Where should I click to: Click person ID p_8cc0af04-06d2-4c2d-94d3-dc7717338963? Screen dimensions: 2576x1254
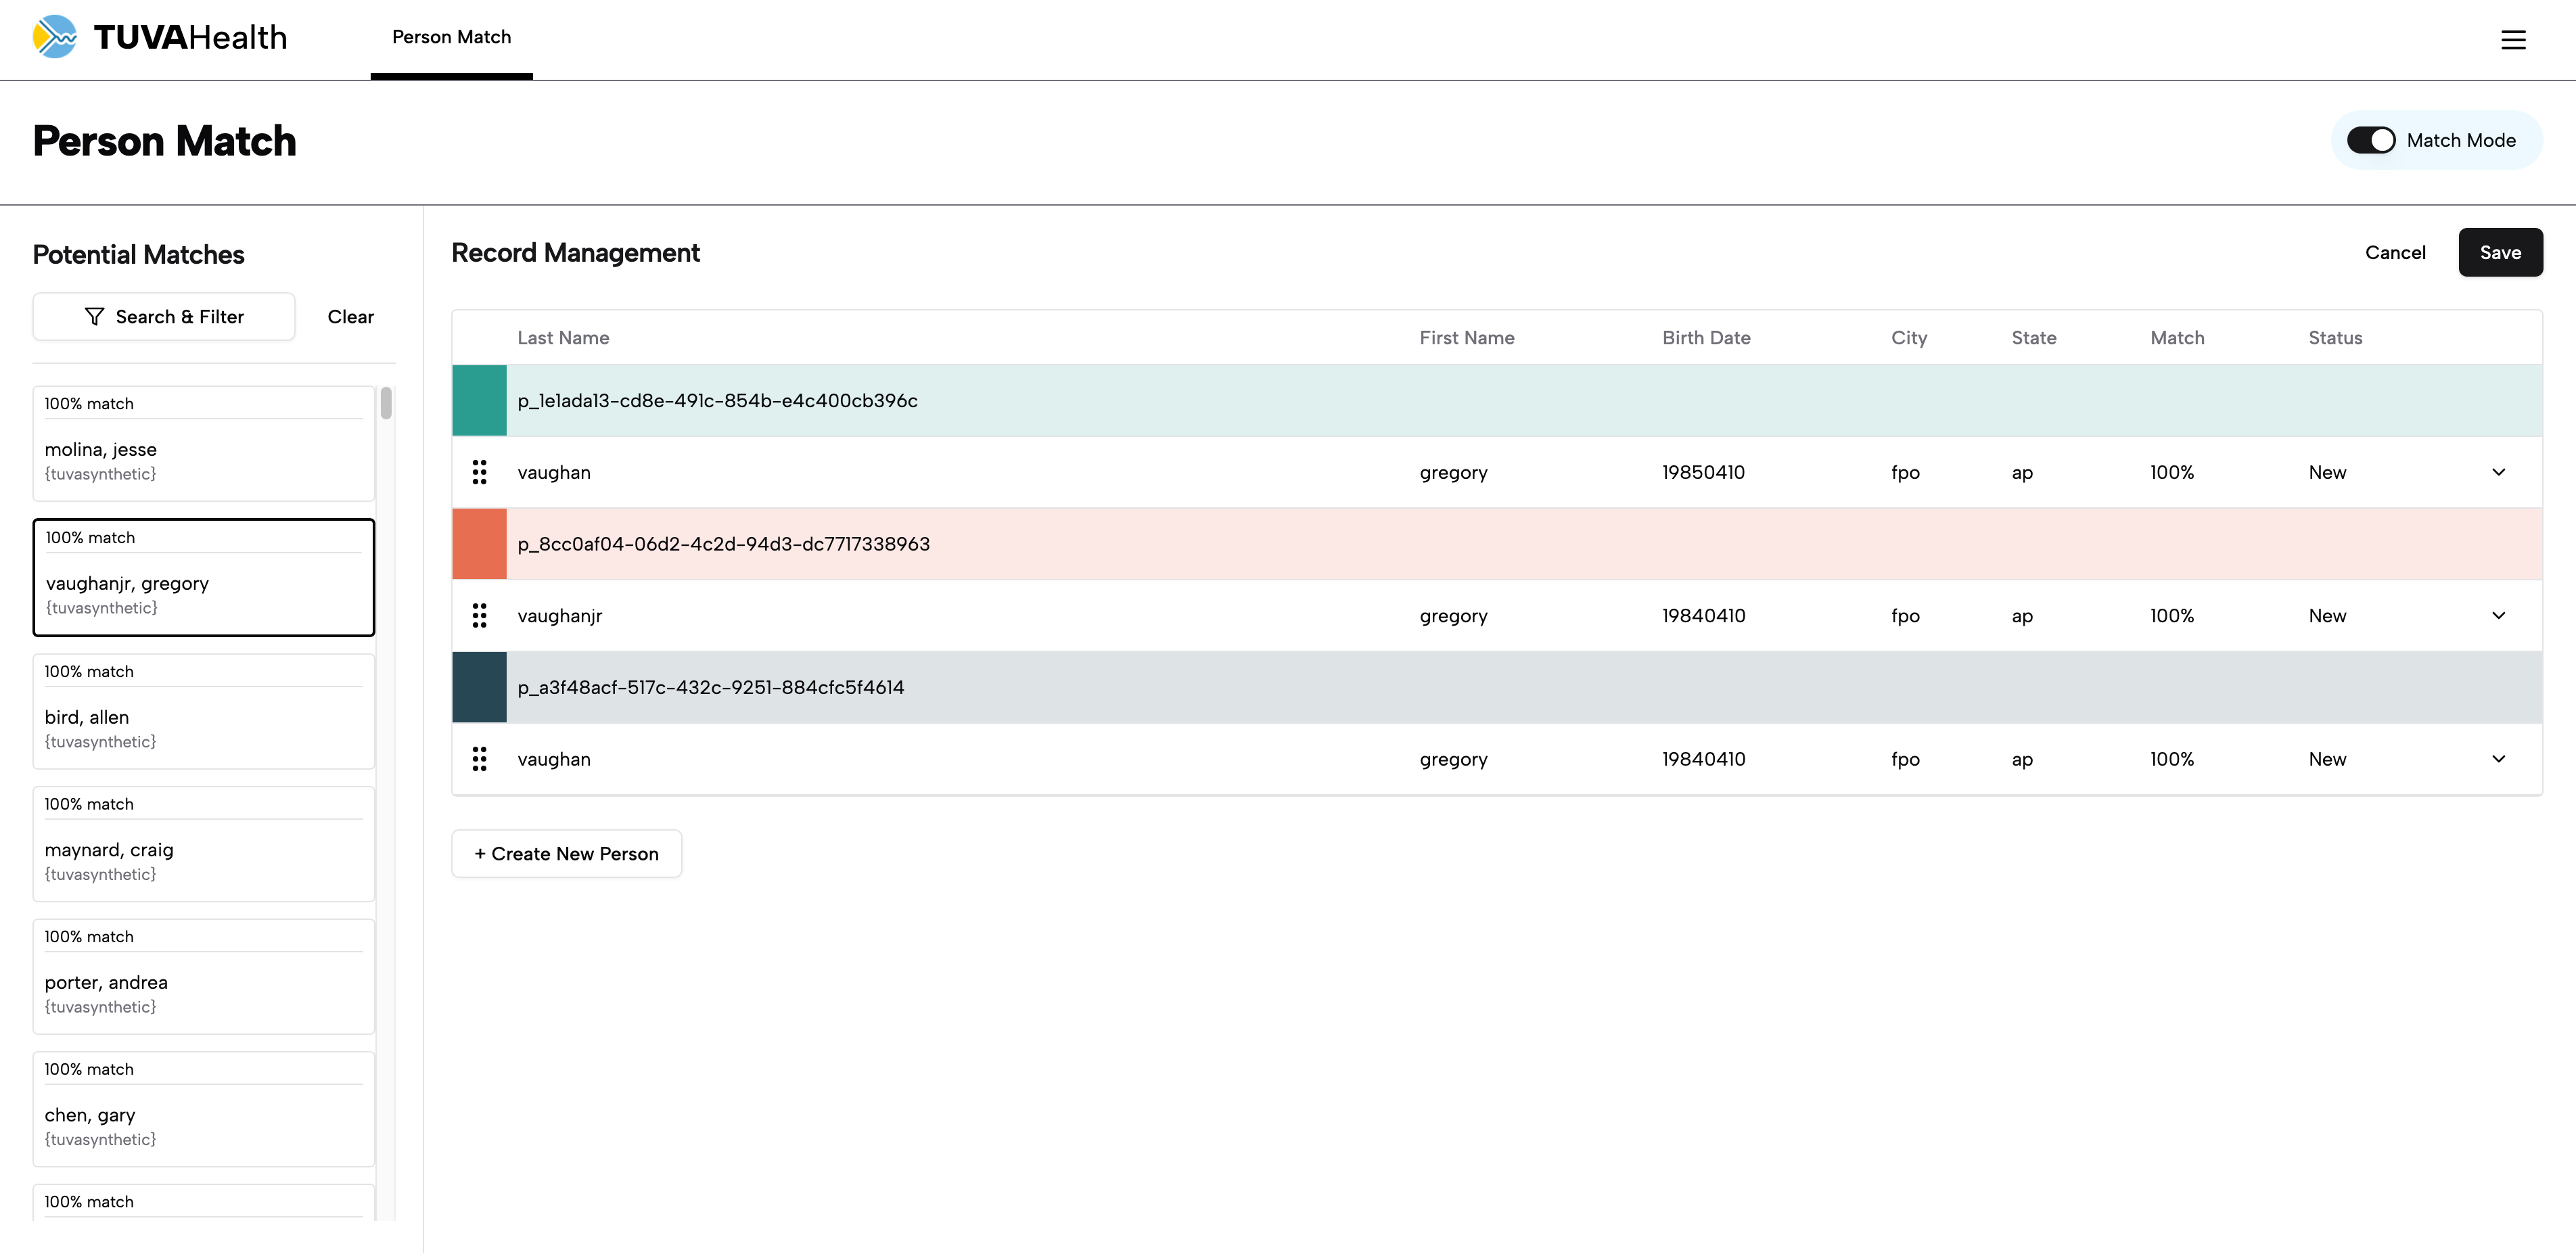click(723, 544)
